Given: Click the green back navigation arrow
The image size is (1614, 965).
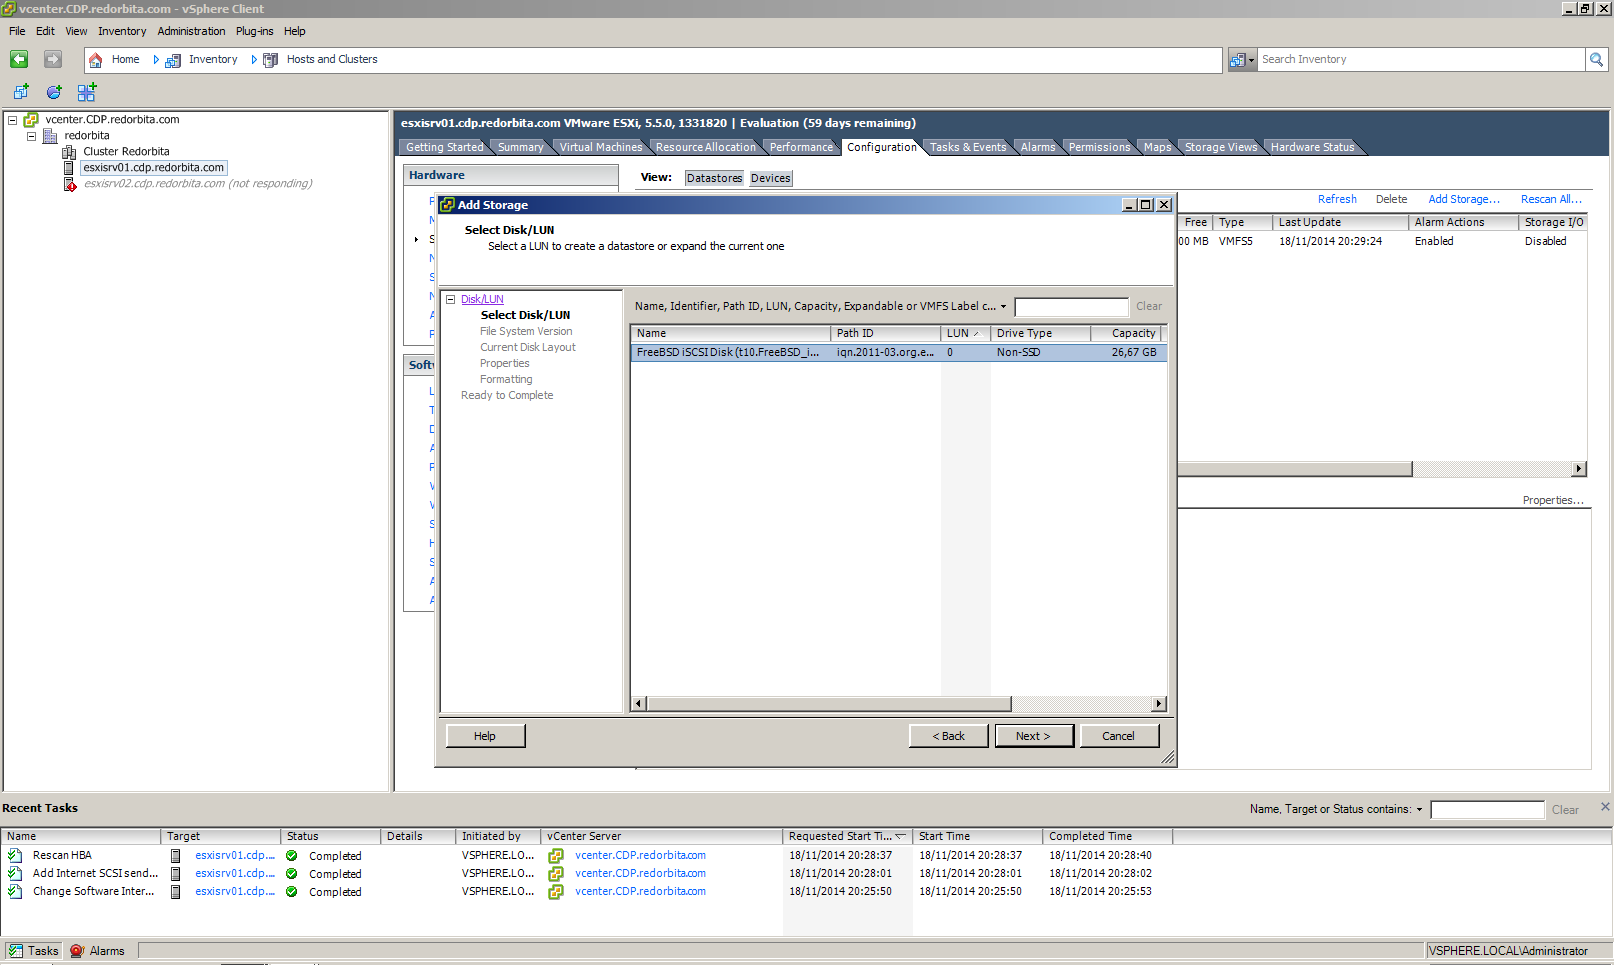Looking at the screenshot, I should (x=19, y=60).
